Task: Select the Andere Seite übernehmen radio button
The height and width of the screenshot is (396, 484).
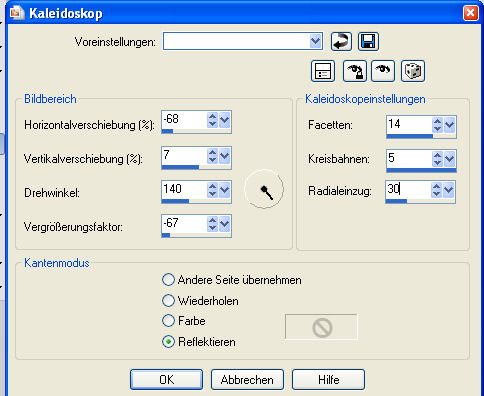Action: (x=168, y=280)
